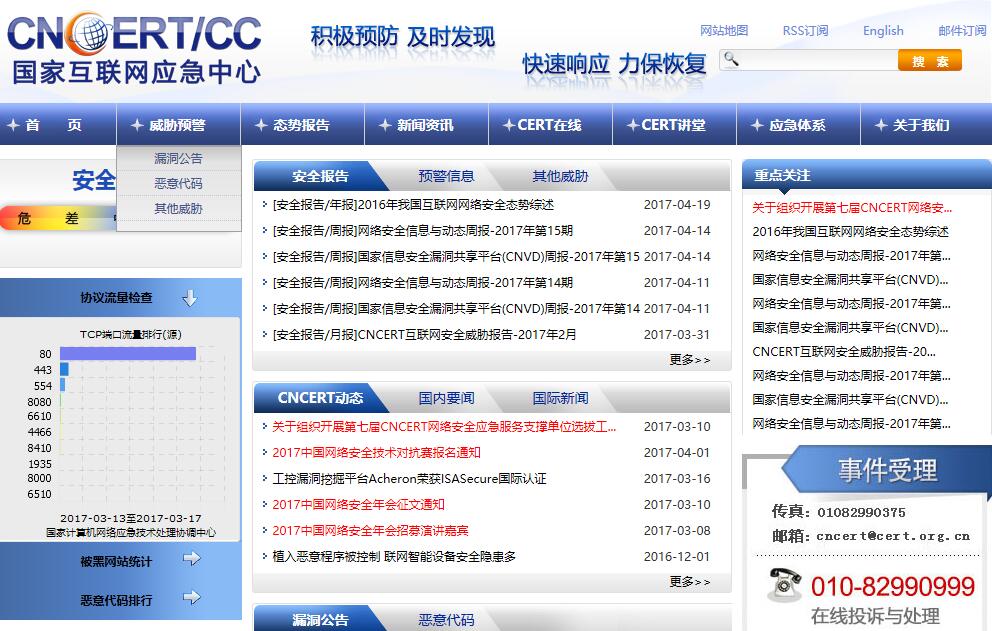Click the 事件受理 banner
Viewport: 992px width, 631px height.
pyautogui.click(x=887, y=470)
